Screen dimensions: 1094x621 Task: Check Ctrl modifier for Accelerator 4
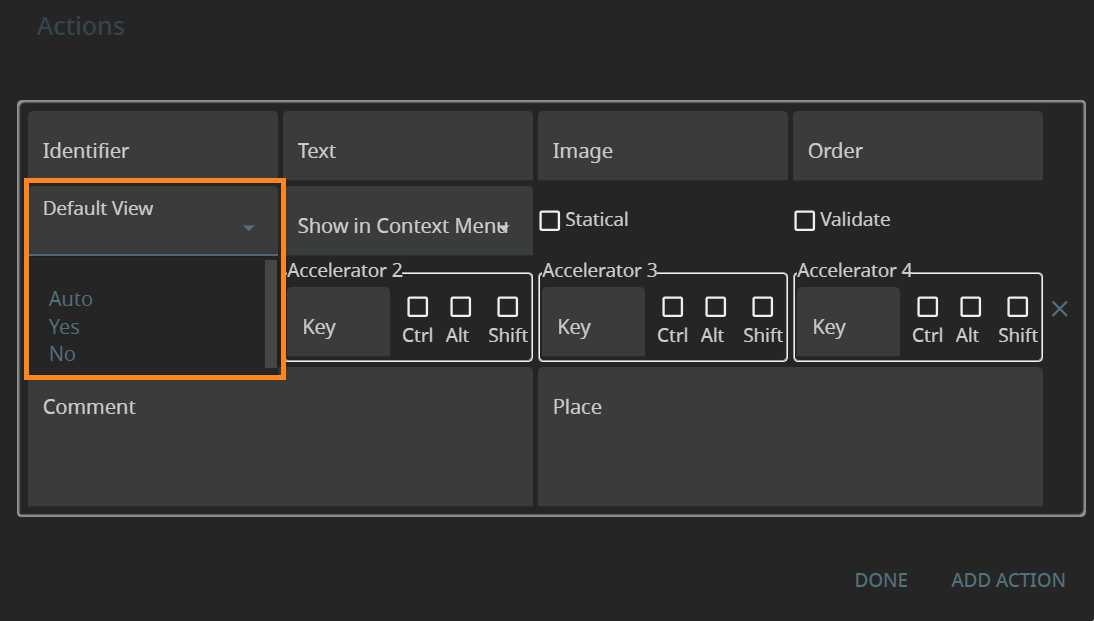pyautogui.click(x=927, y=307)
